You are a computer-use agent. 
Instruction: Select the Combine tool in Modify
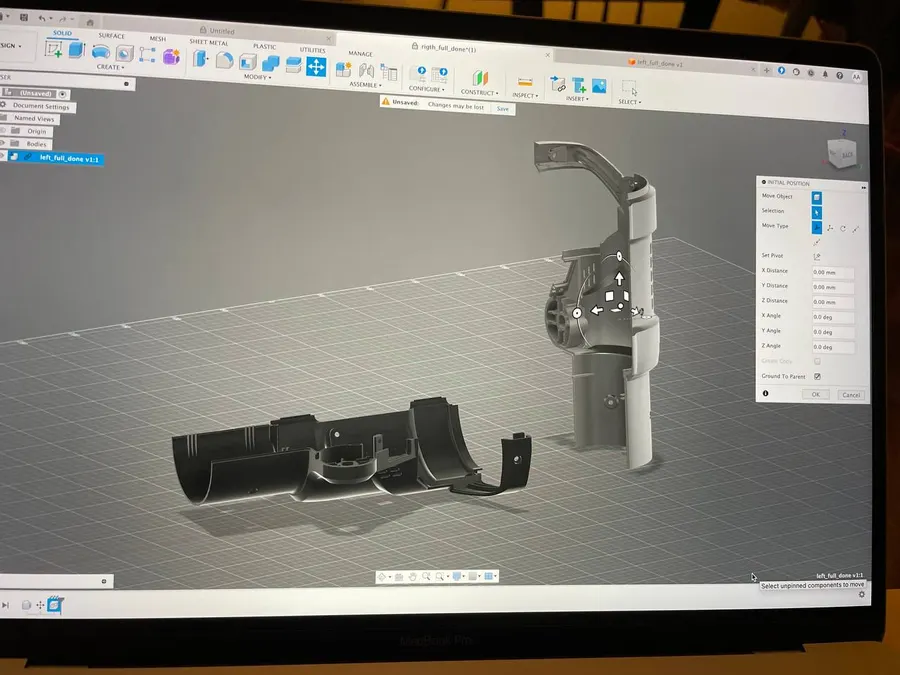tap(270, 63)
